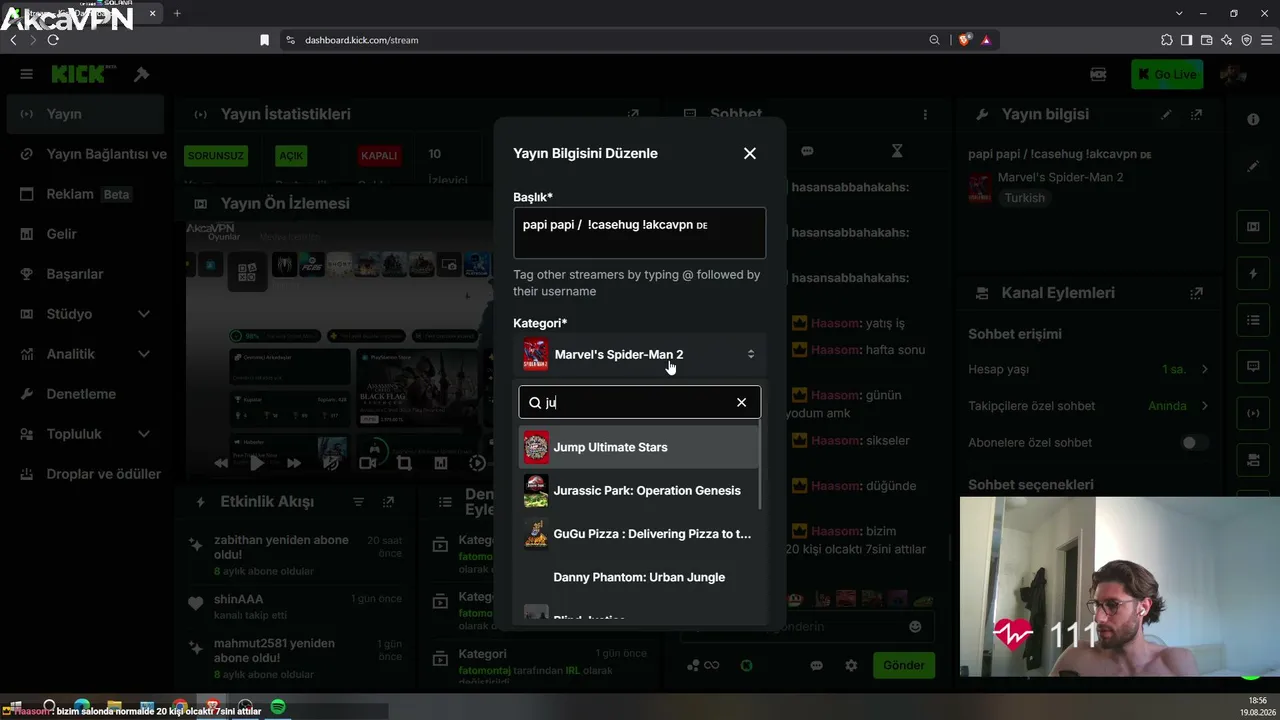Image resolution: width=1280 pixels, height=720 pixels.
Task: Open a new browser tab
Action: (x=177, y=13)
